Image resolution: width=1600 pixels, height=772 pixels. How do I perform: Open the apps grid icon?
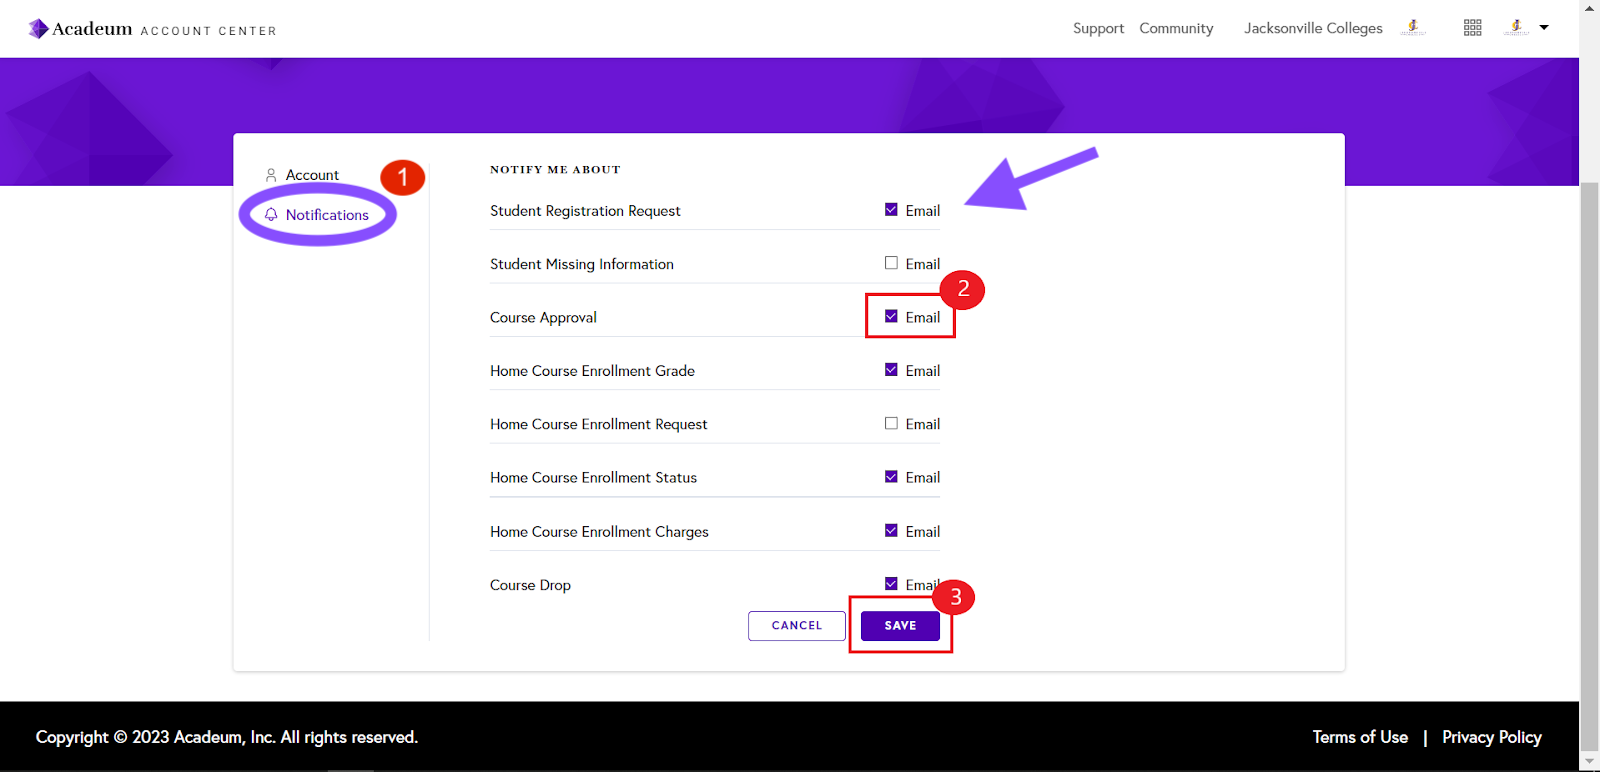pos(1472,28)
